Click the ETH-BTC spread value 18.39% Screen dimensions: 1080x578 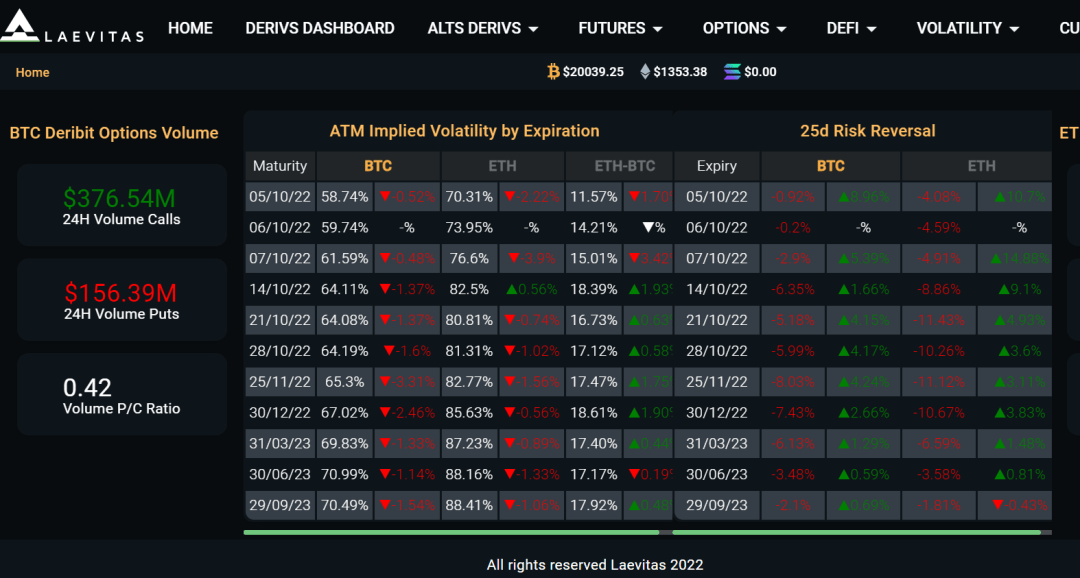[594, 289]
